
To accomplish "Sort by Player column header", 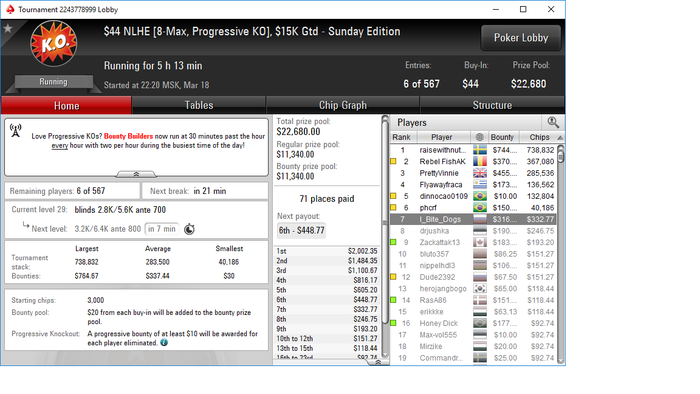I will pos(442,137).
